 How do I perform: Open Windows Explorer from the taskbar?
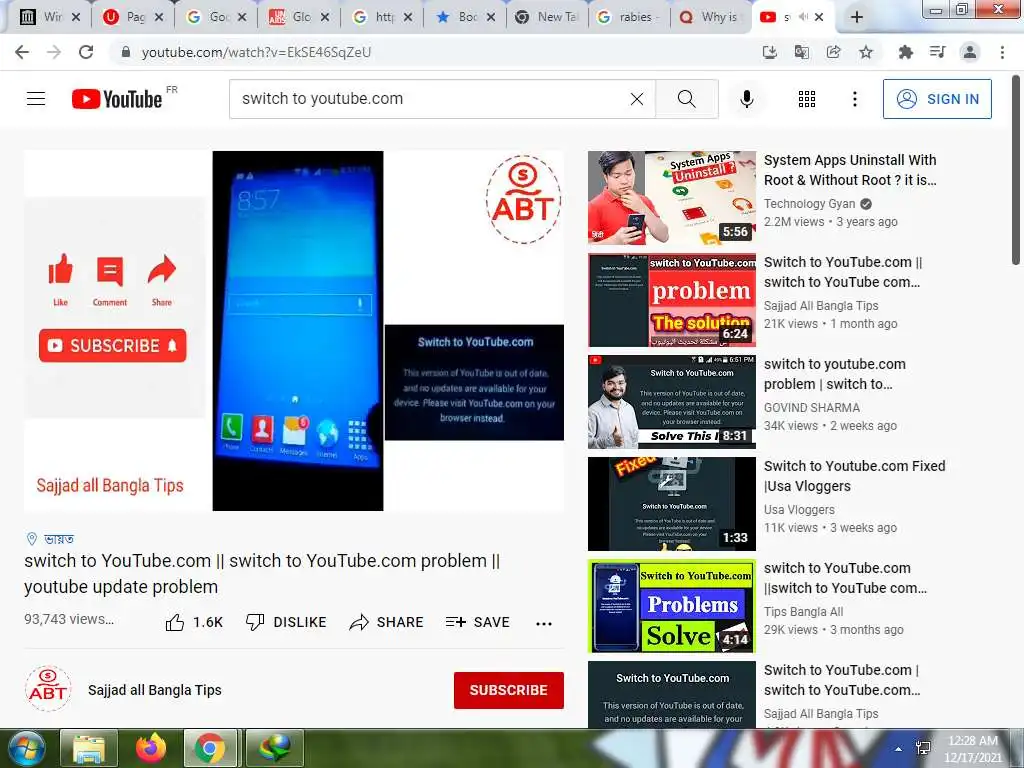[x=89, y=748]
